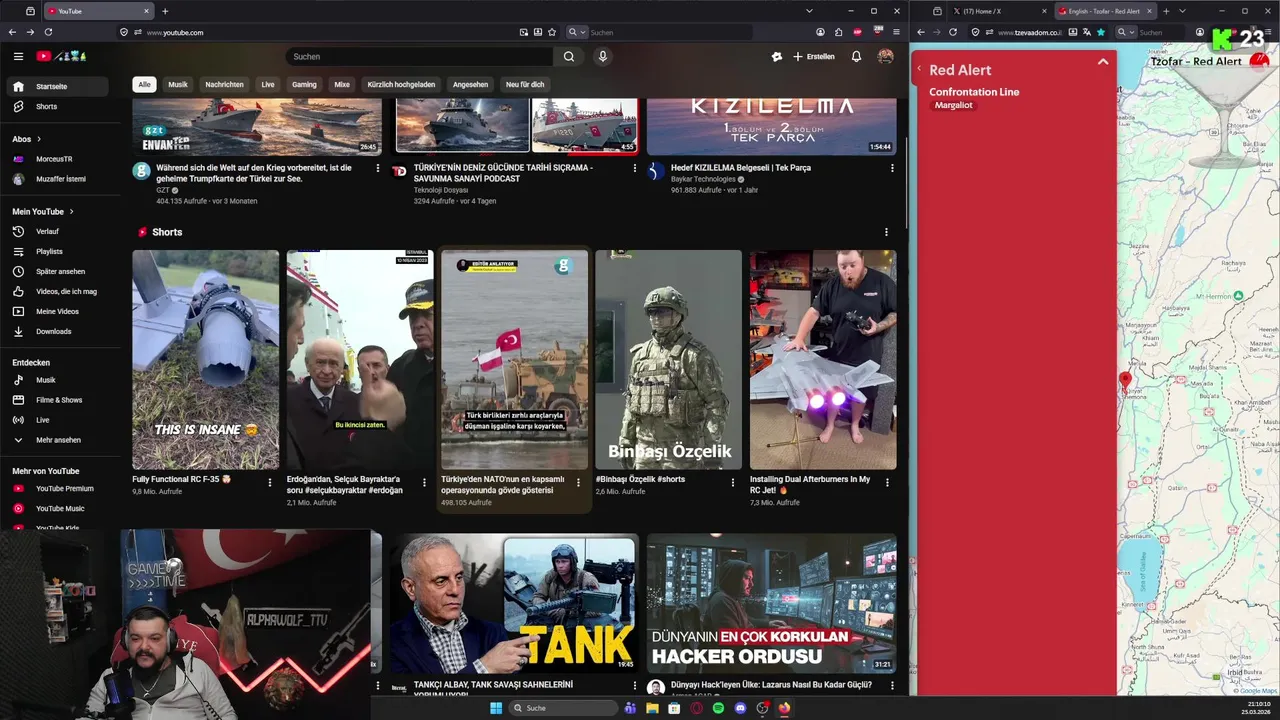Open Verlauf in sidebar
Screen dimensions: 1280x720
pyautogui.click(x=60, y=232)
